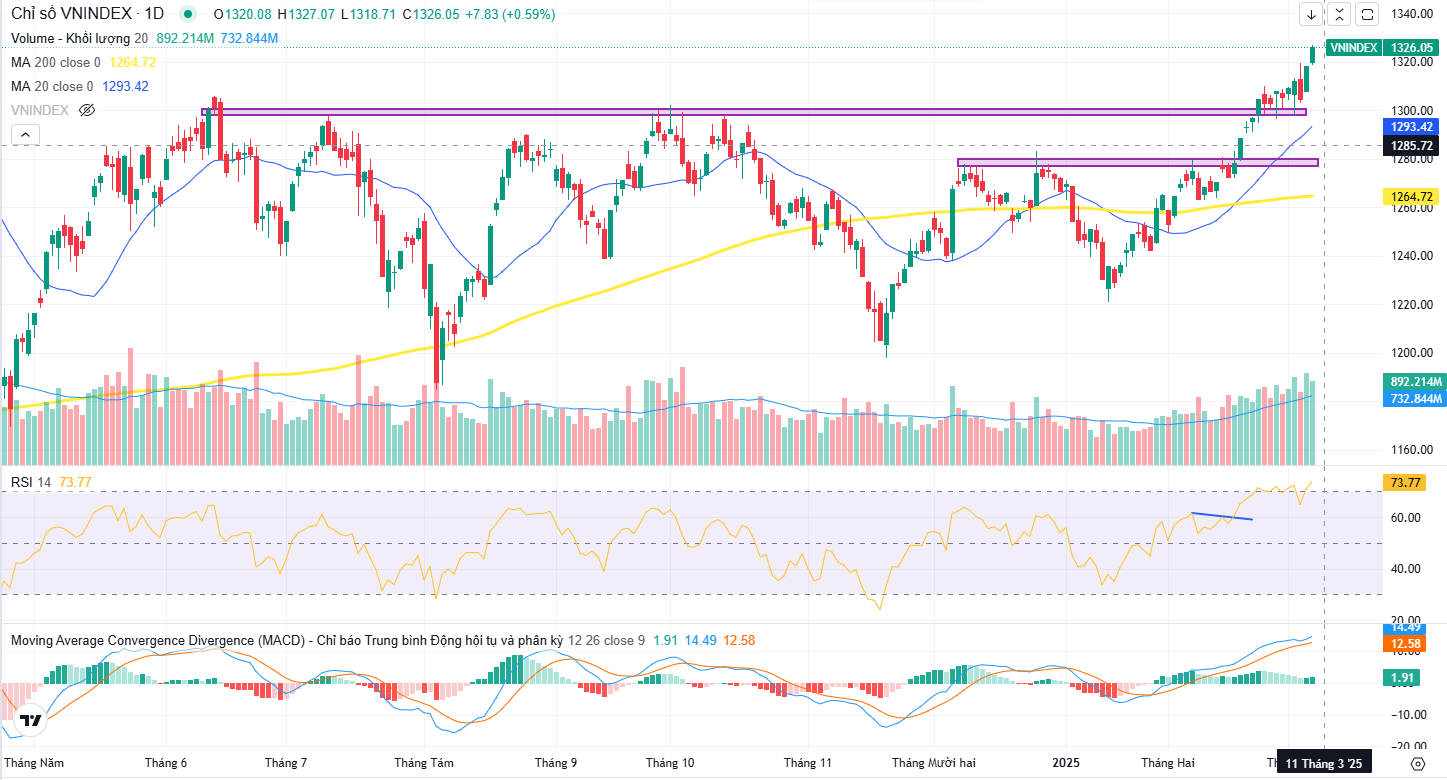Click the TradingView logo watermark icon
The image size is (1447, 780).
tap(30, 720)
